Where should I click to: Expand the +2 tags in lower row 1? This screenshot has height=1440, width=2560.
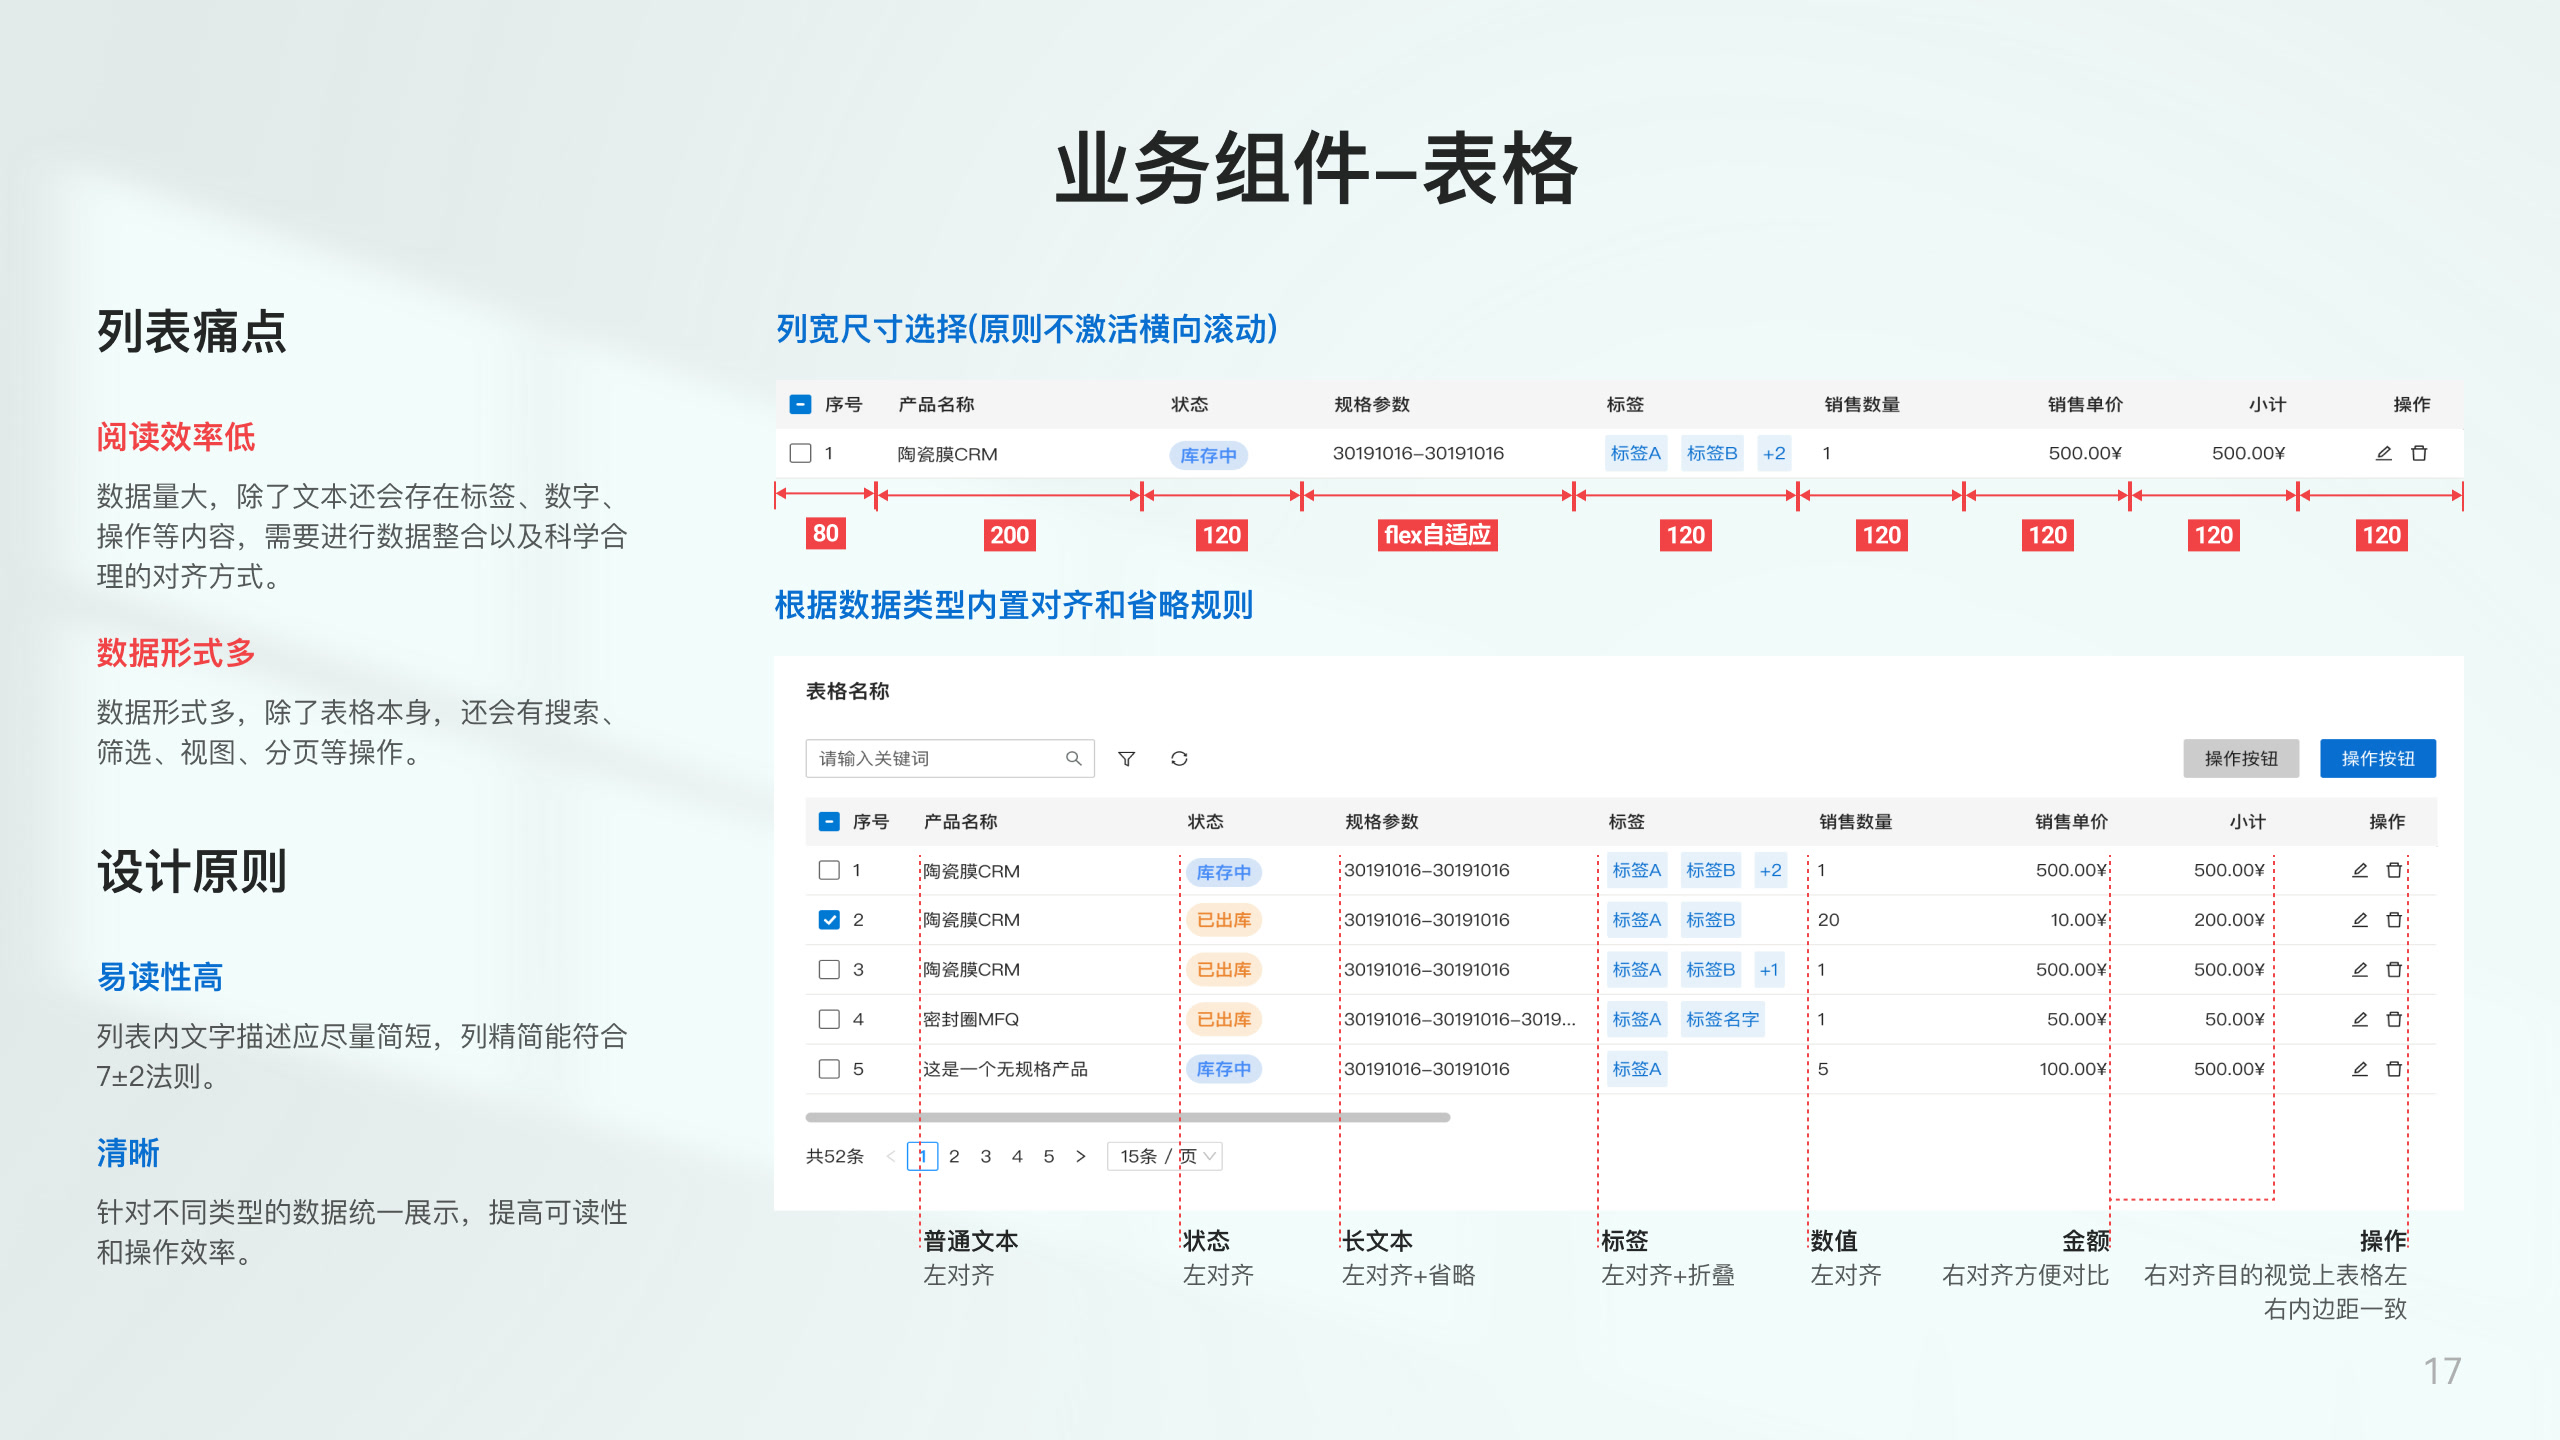click(1770, 870)
